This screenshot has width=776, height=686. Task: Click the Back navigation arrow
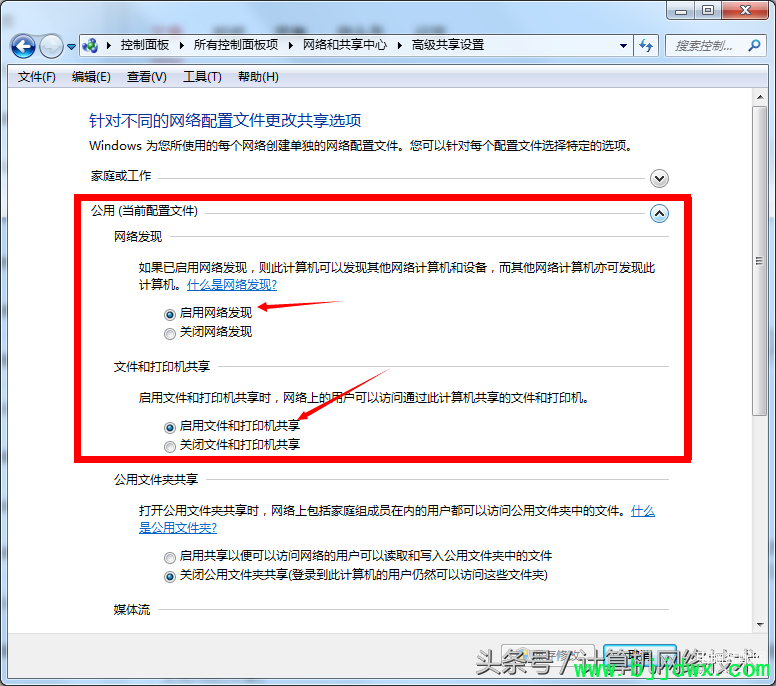pos(23,47)
